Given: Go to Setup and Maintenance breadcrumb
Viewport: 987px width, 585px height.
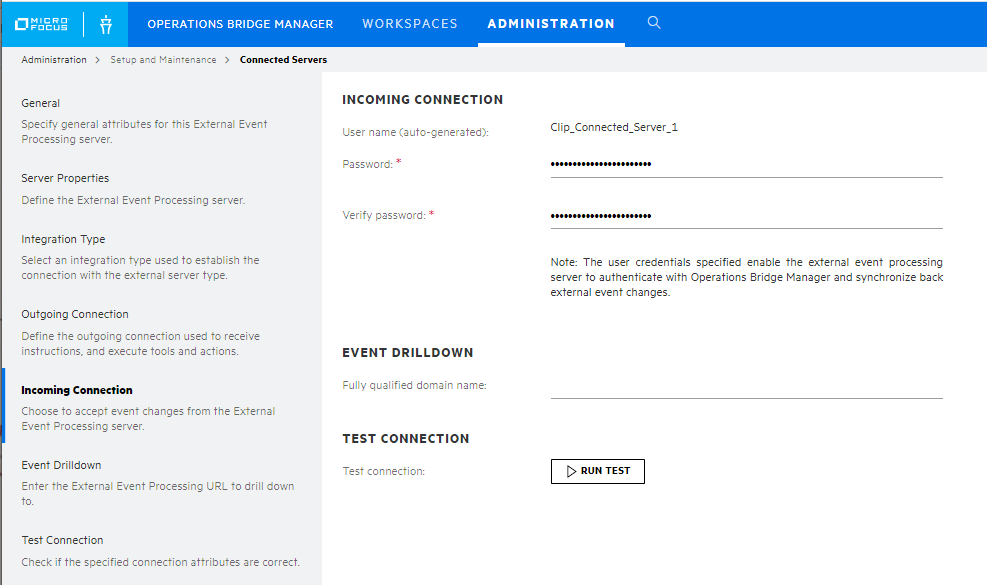Looking at the screenshot, I should [163, 60].
